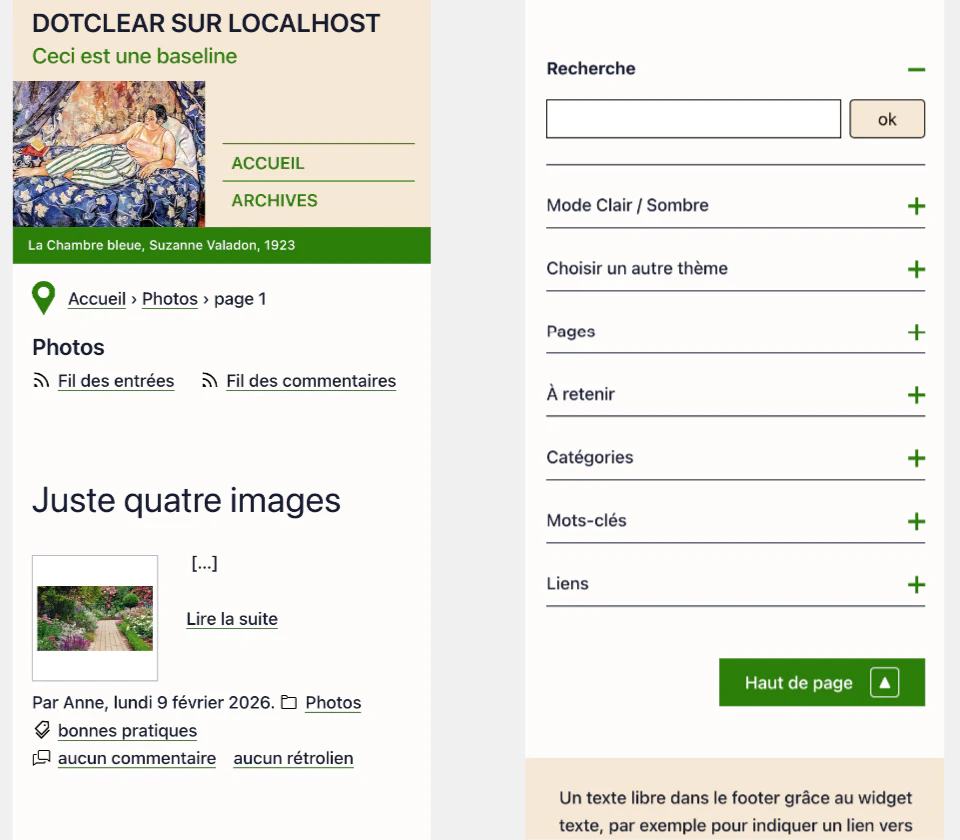960x840 pixels.
Task: Expand the Pages widget
Action: [x=916, y=332]
